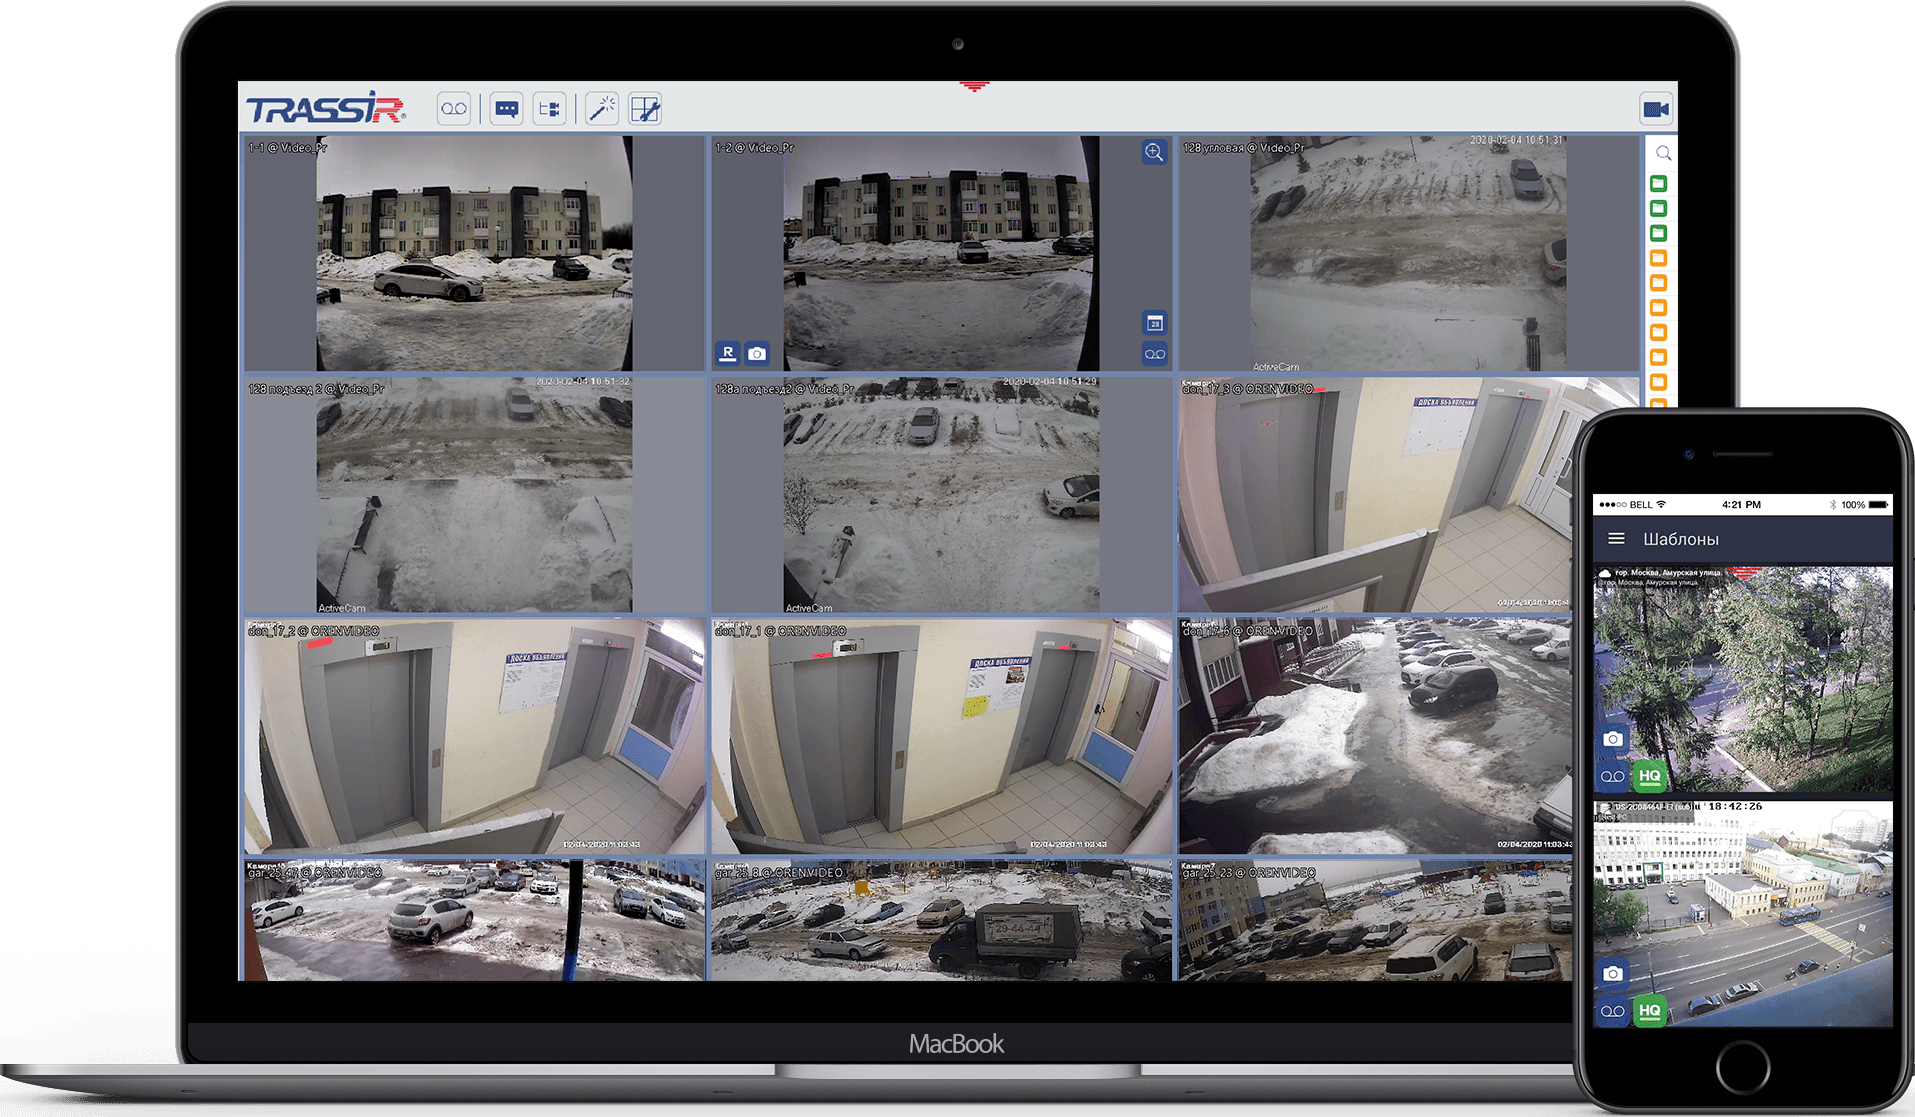Show the camera tree toolbar icon
The height and width of the screenshot is (1117, 1915).
pyautogui.click(x=549, y=109)
